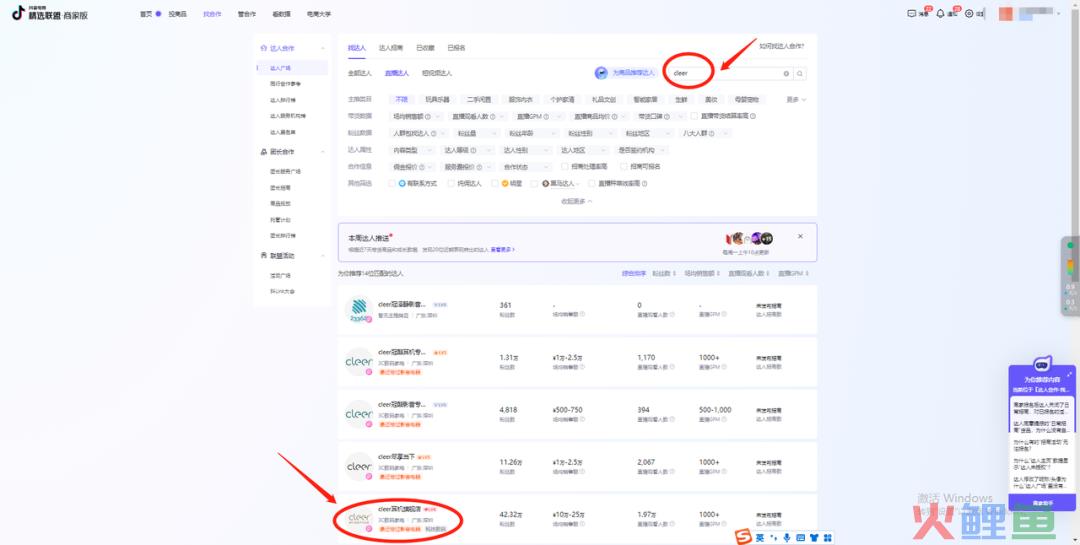Click the magnifier search icon
1080x545 pixels.
800,73
